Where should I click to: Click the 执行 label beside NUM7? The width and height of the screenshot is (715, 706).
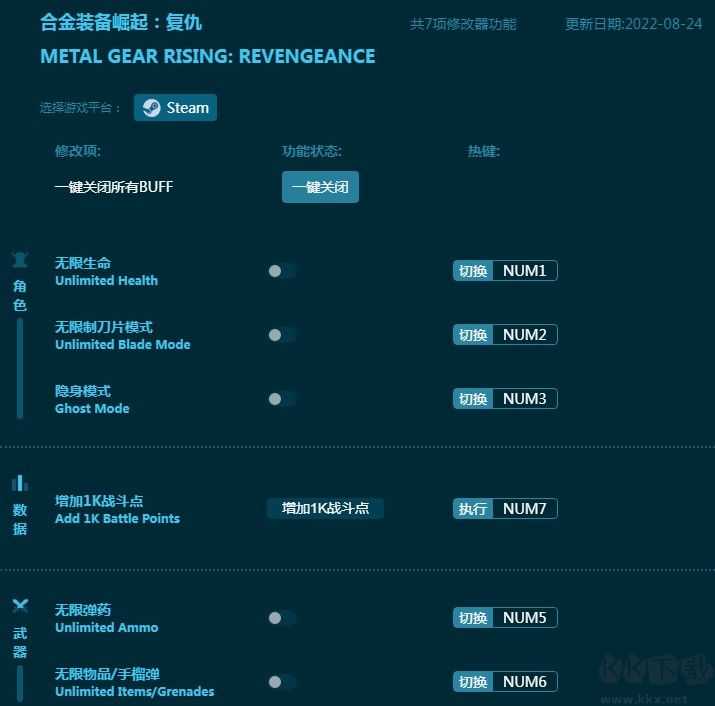473,509
